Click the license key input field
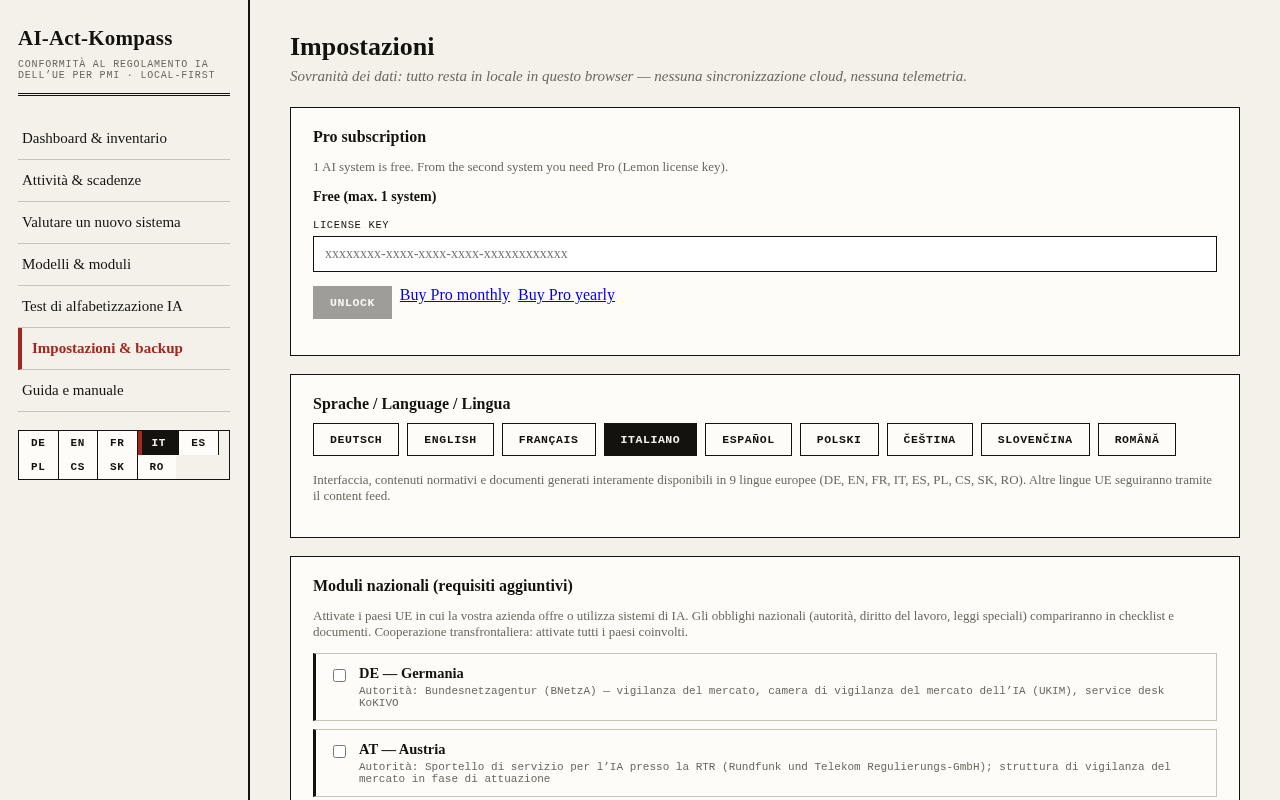 pyautogui.click(x=765, y=254)
